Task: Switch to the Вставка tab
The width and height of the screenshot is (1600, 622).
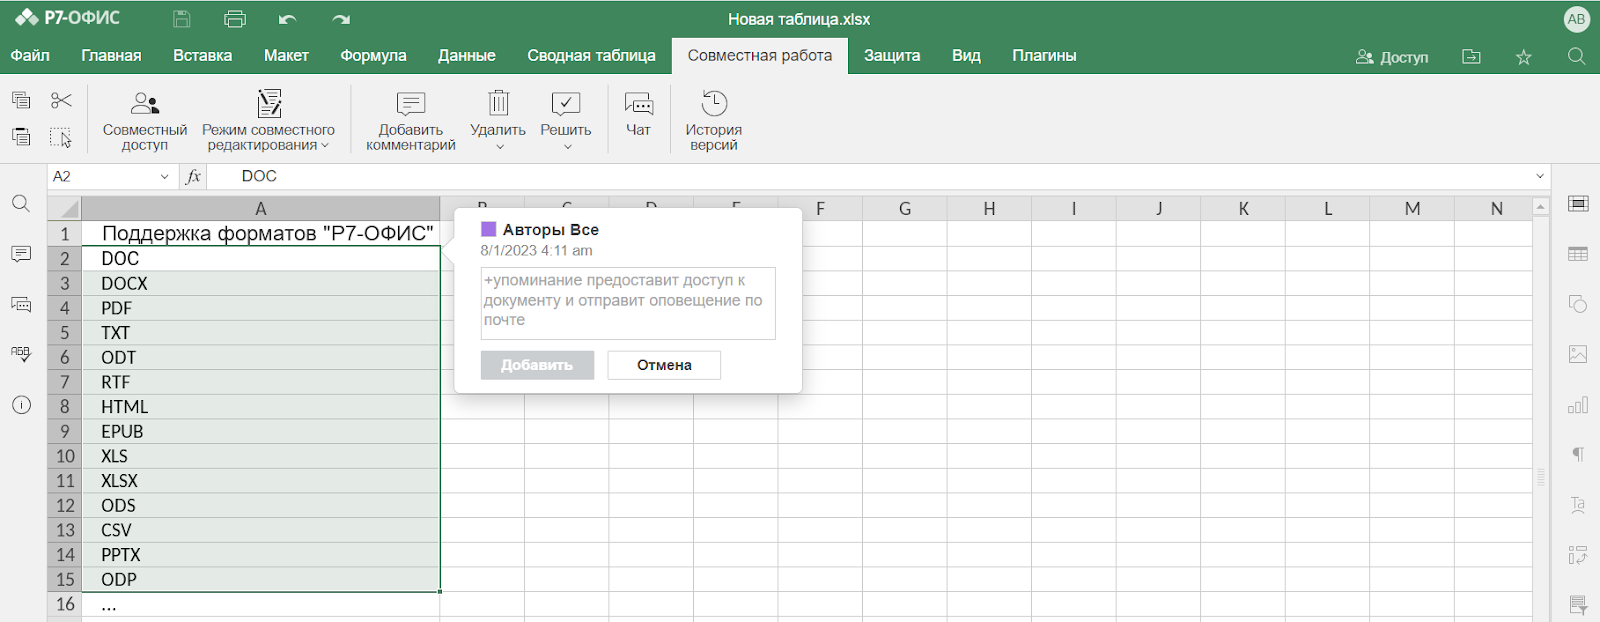Action: [202, 56]
